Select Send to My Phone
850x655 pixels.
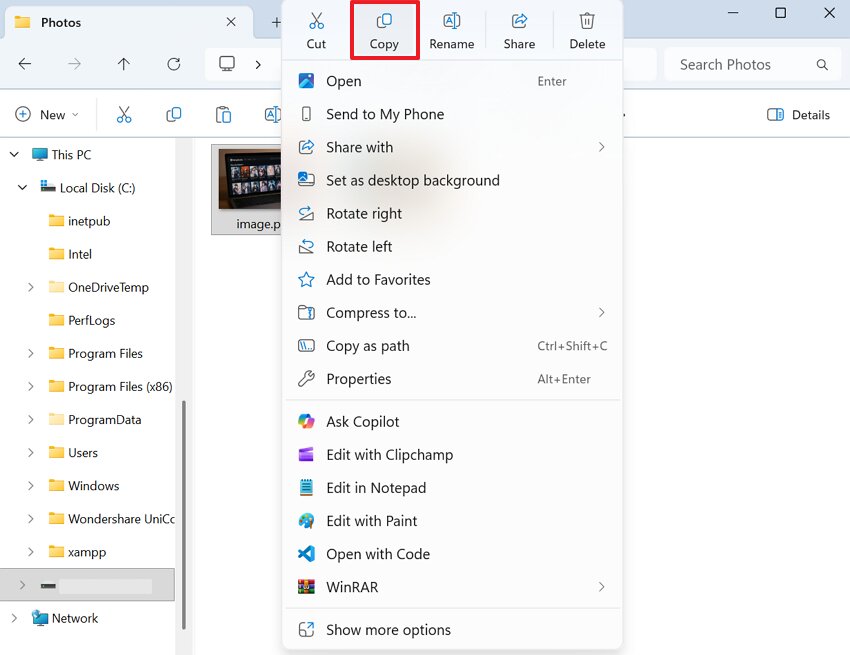(452, 114)
